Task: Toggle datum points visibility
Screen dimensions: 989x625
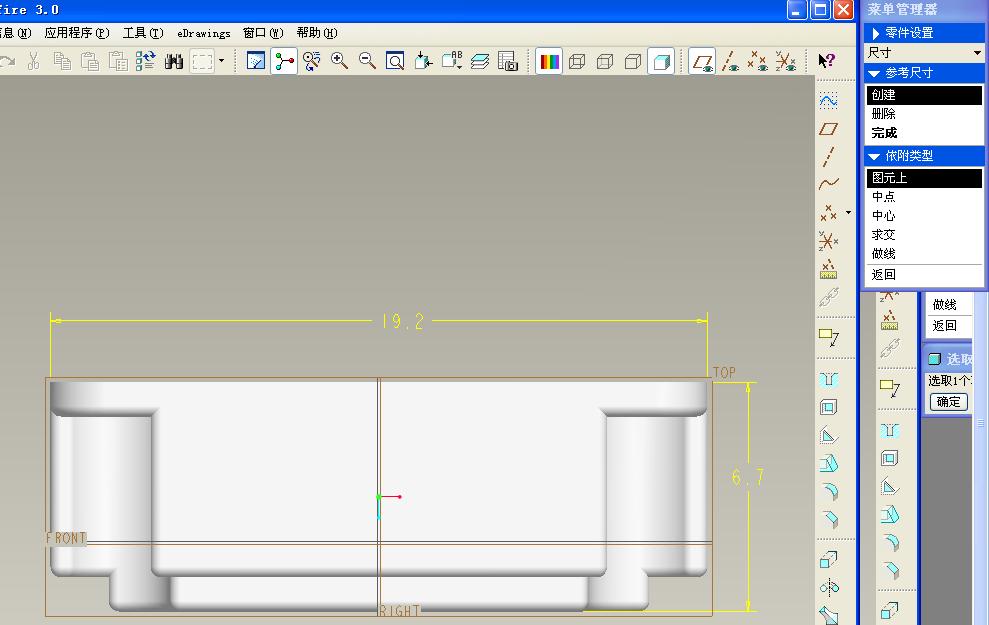Action: point(758,61)
